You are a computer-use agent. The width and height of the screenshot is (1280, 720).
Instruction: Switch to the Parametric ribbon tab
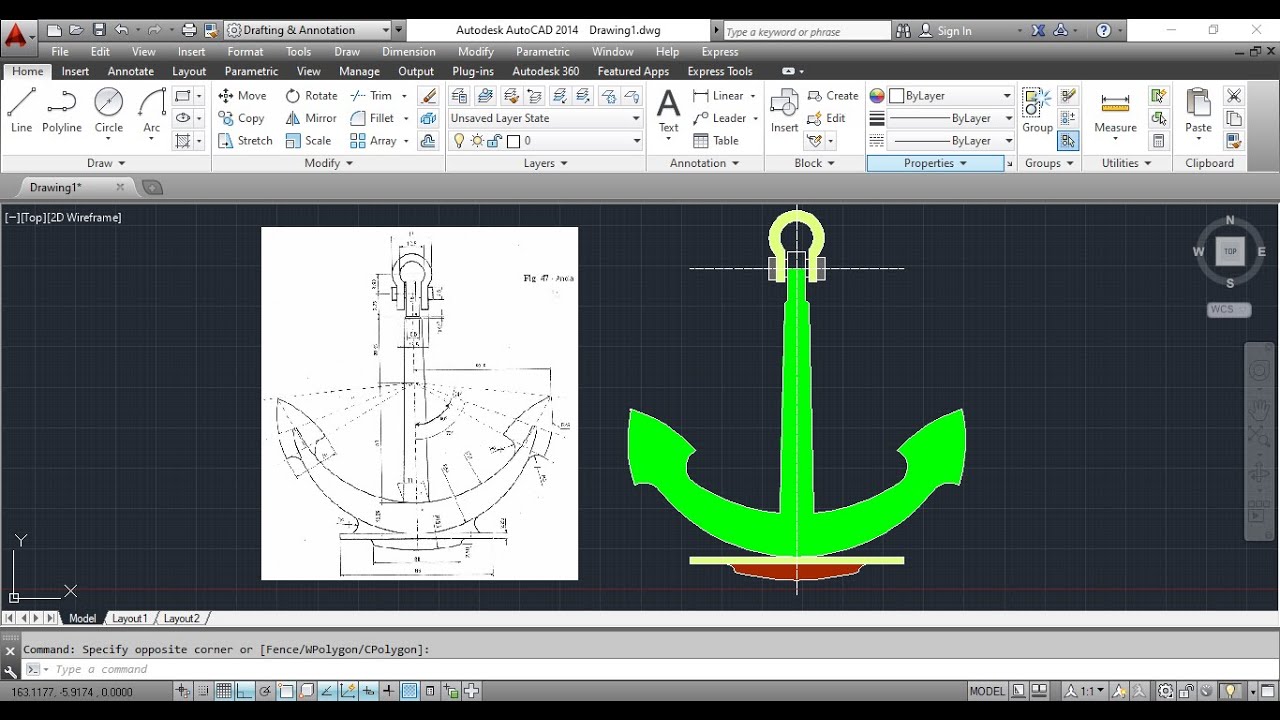coord(251,71)
